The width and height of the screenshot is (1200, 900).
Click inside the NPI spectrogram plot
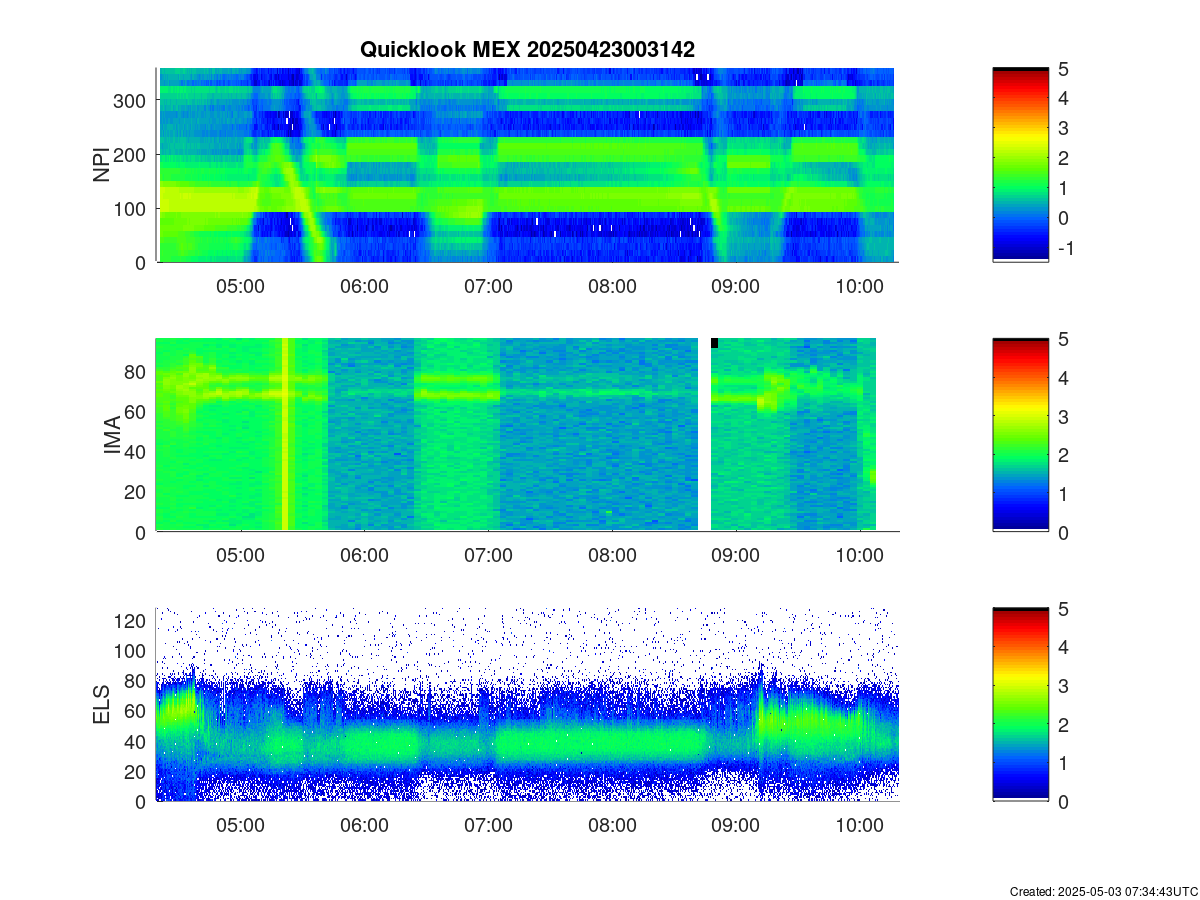(526, 165)
